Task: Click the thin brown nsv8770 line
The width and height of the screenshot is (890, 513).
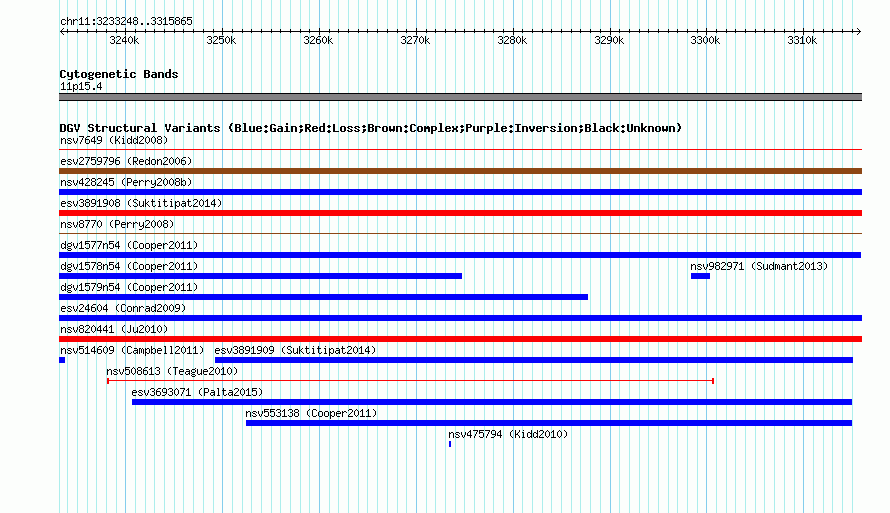Action: [x=460, y=233]
